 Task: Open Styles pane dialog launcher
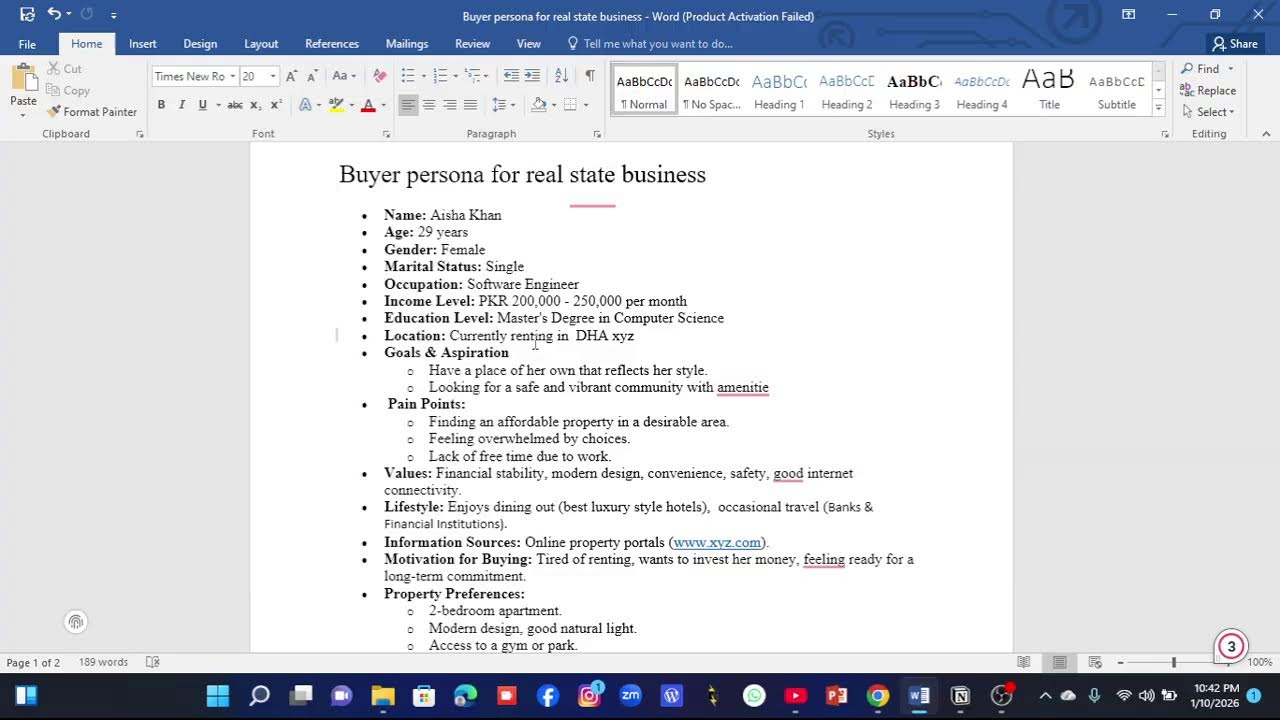pos(1165,134)
